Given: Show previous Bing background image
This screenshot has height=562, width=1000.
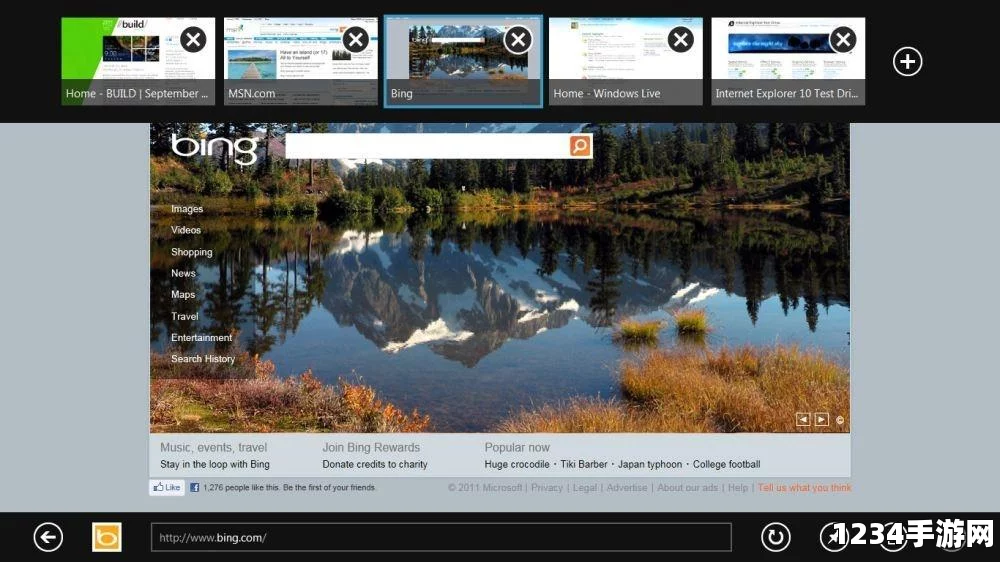Looking at the screenshot, I should [x=802, y=419].
